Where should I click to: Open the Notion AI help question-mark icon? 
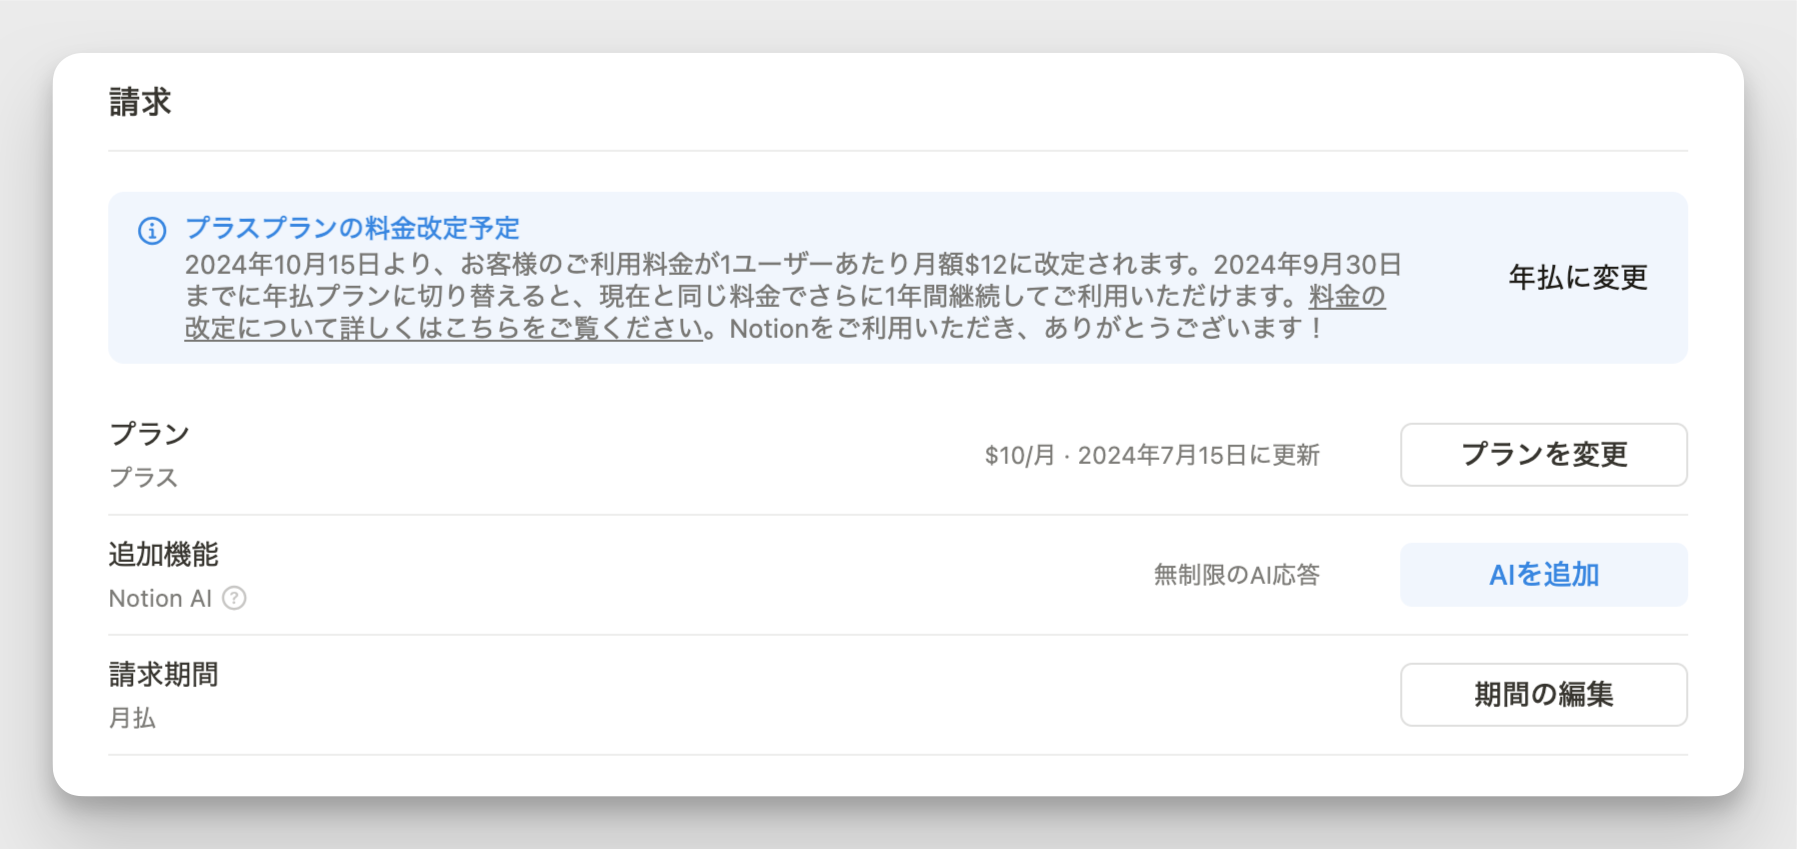[234, 598]
